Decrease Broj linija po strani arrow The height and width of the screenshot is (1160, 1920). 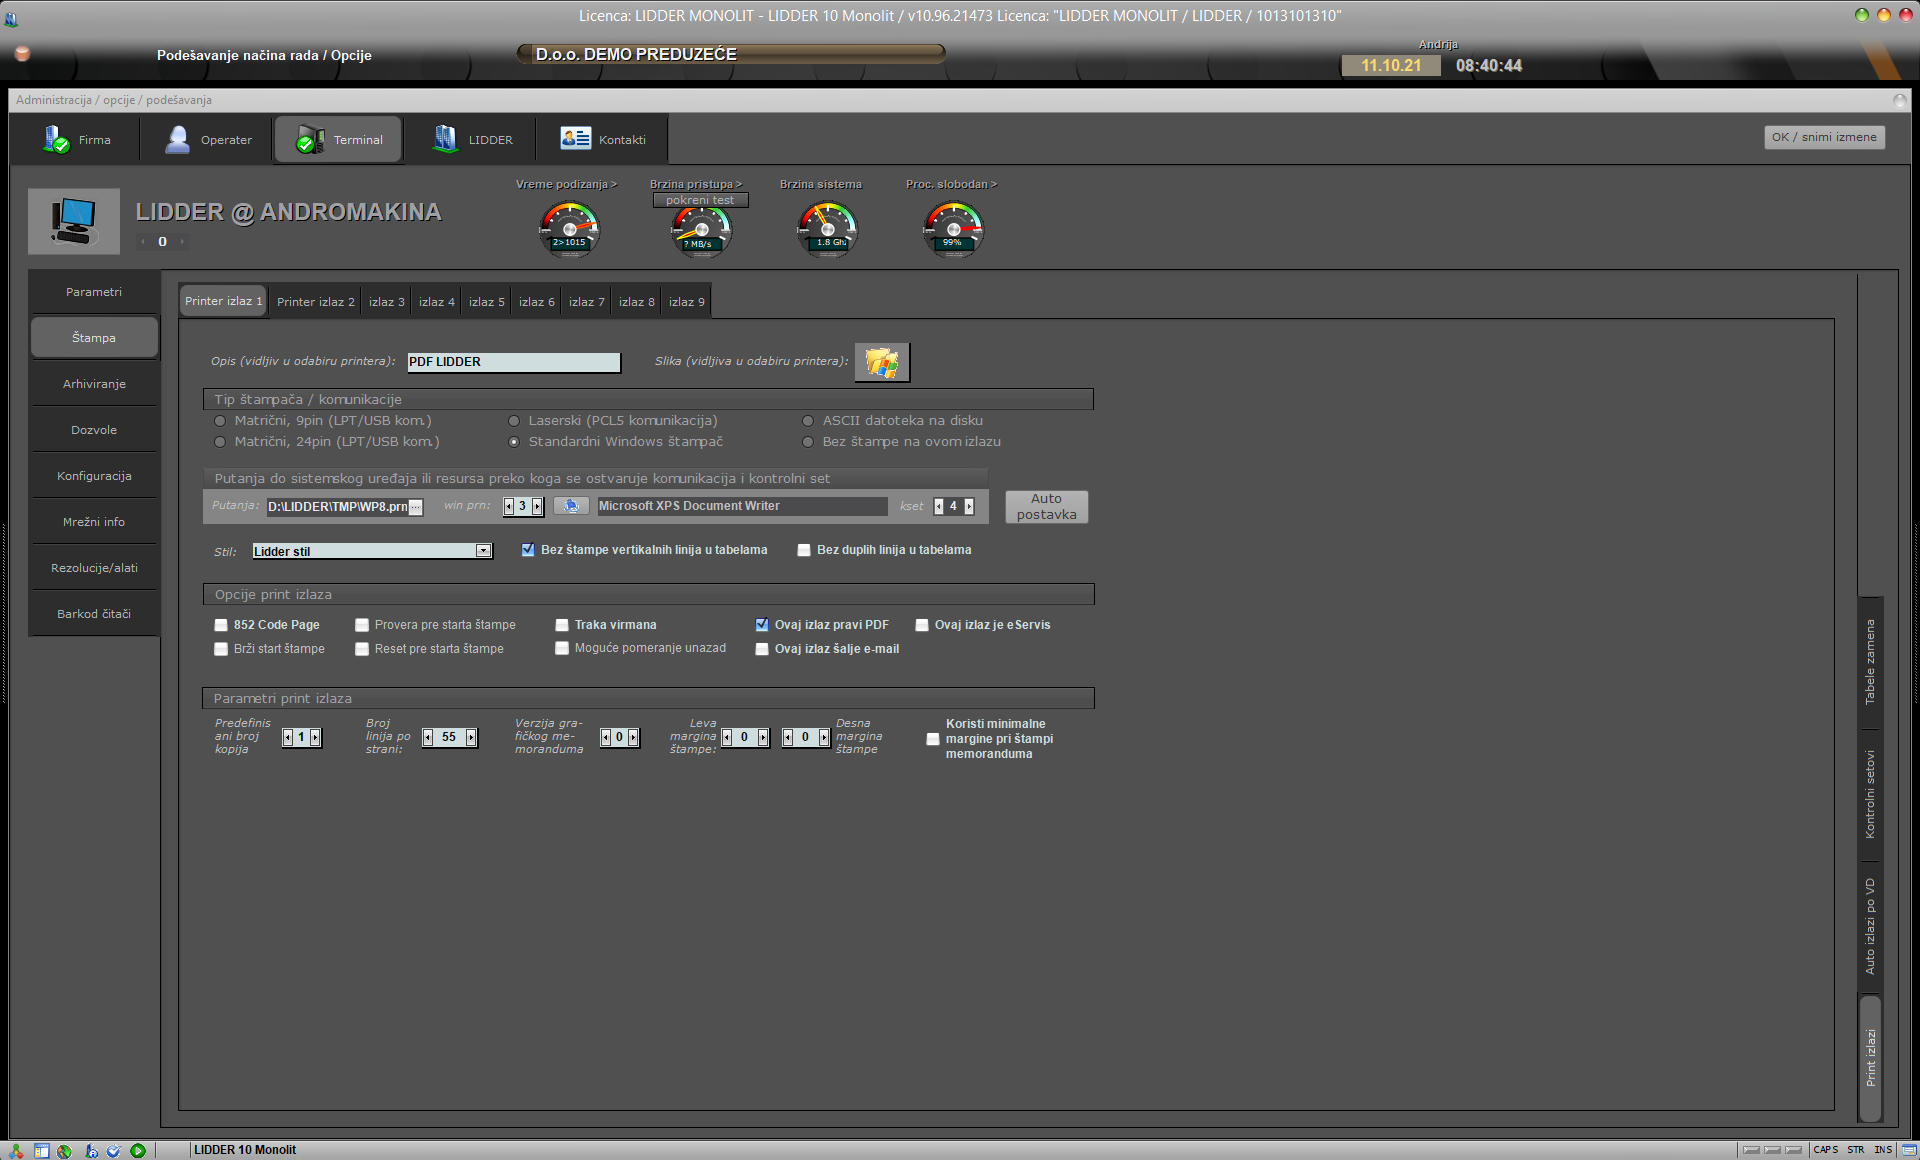428,737
